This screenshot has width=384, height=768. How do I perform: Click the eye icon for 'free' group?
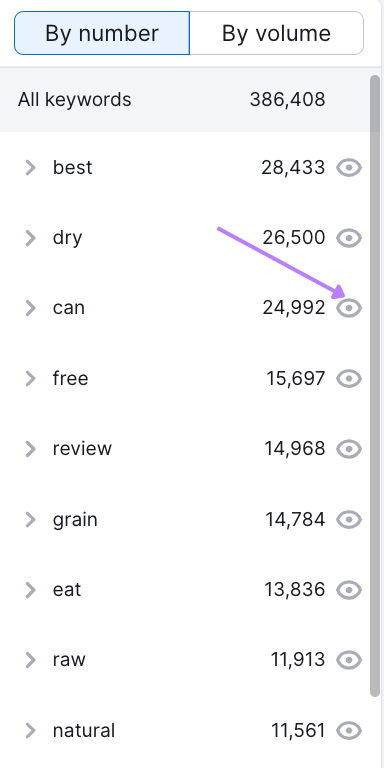(x=349, y=379)
